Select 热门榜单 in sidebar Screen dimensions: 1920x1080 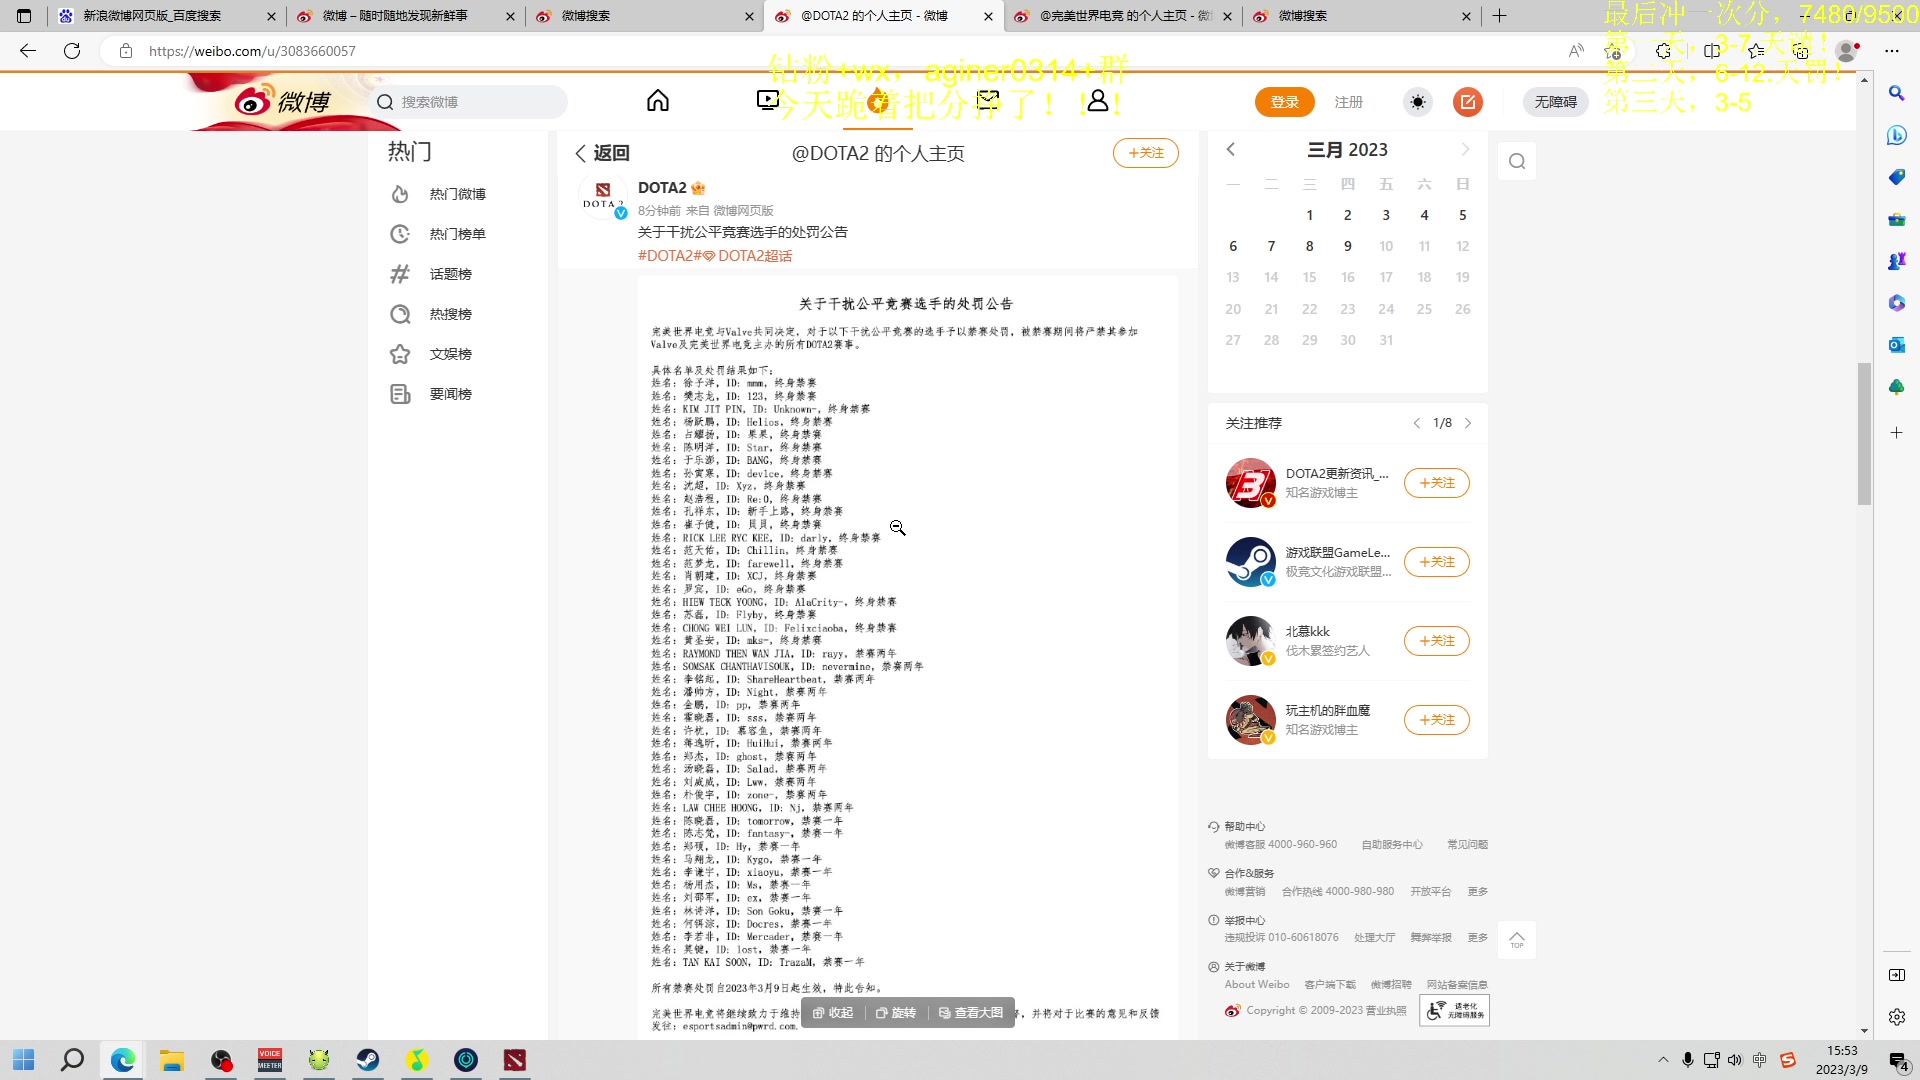[x=457, y=234]
